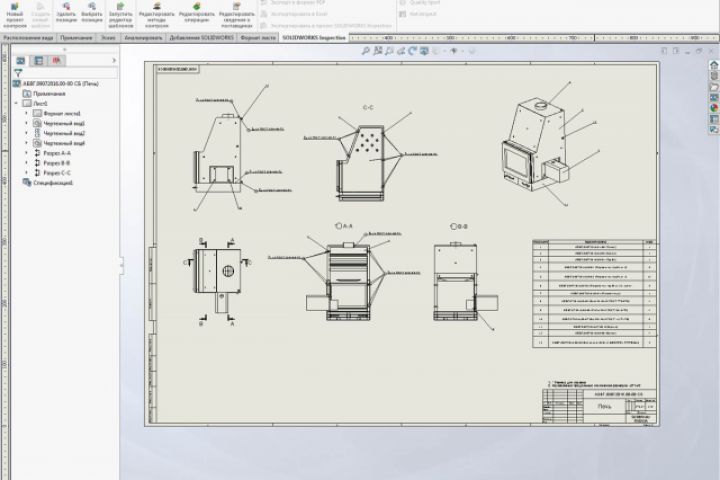Expand the manager panel tabs chevron
Screen dimensions: 720x480
114,61
